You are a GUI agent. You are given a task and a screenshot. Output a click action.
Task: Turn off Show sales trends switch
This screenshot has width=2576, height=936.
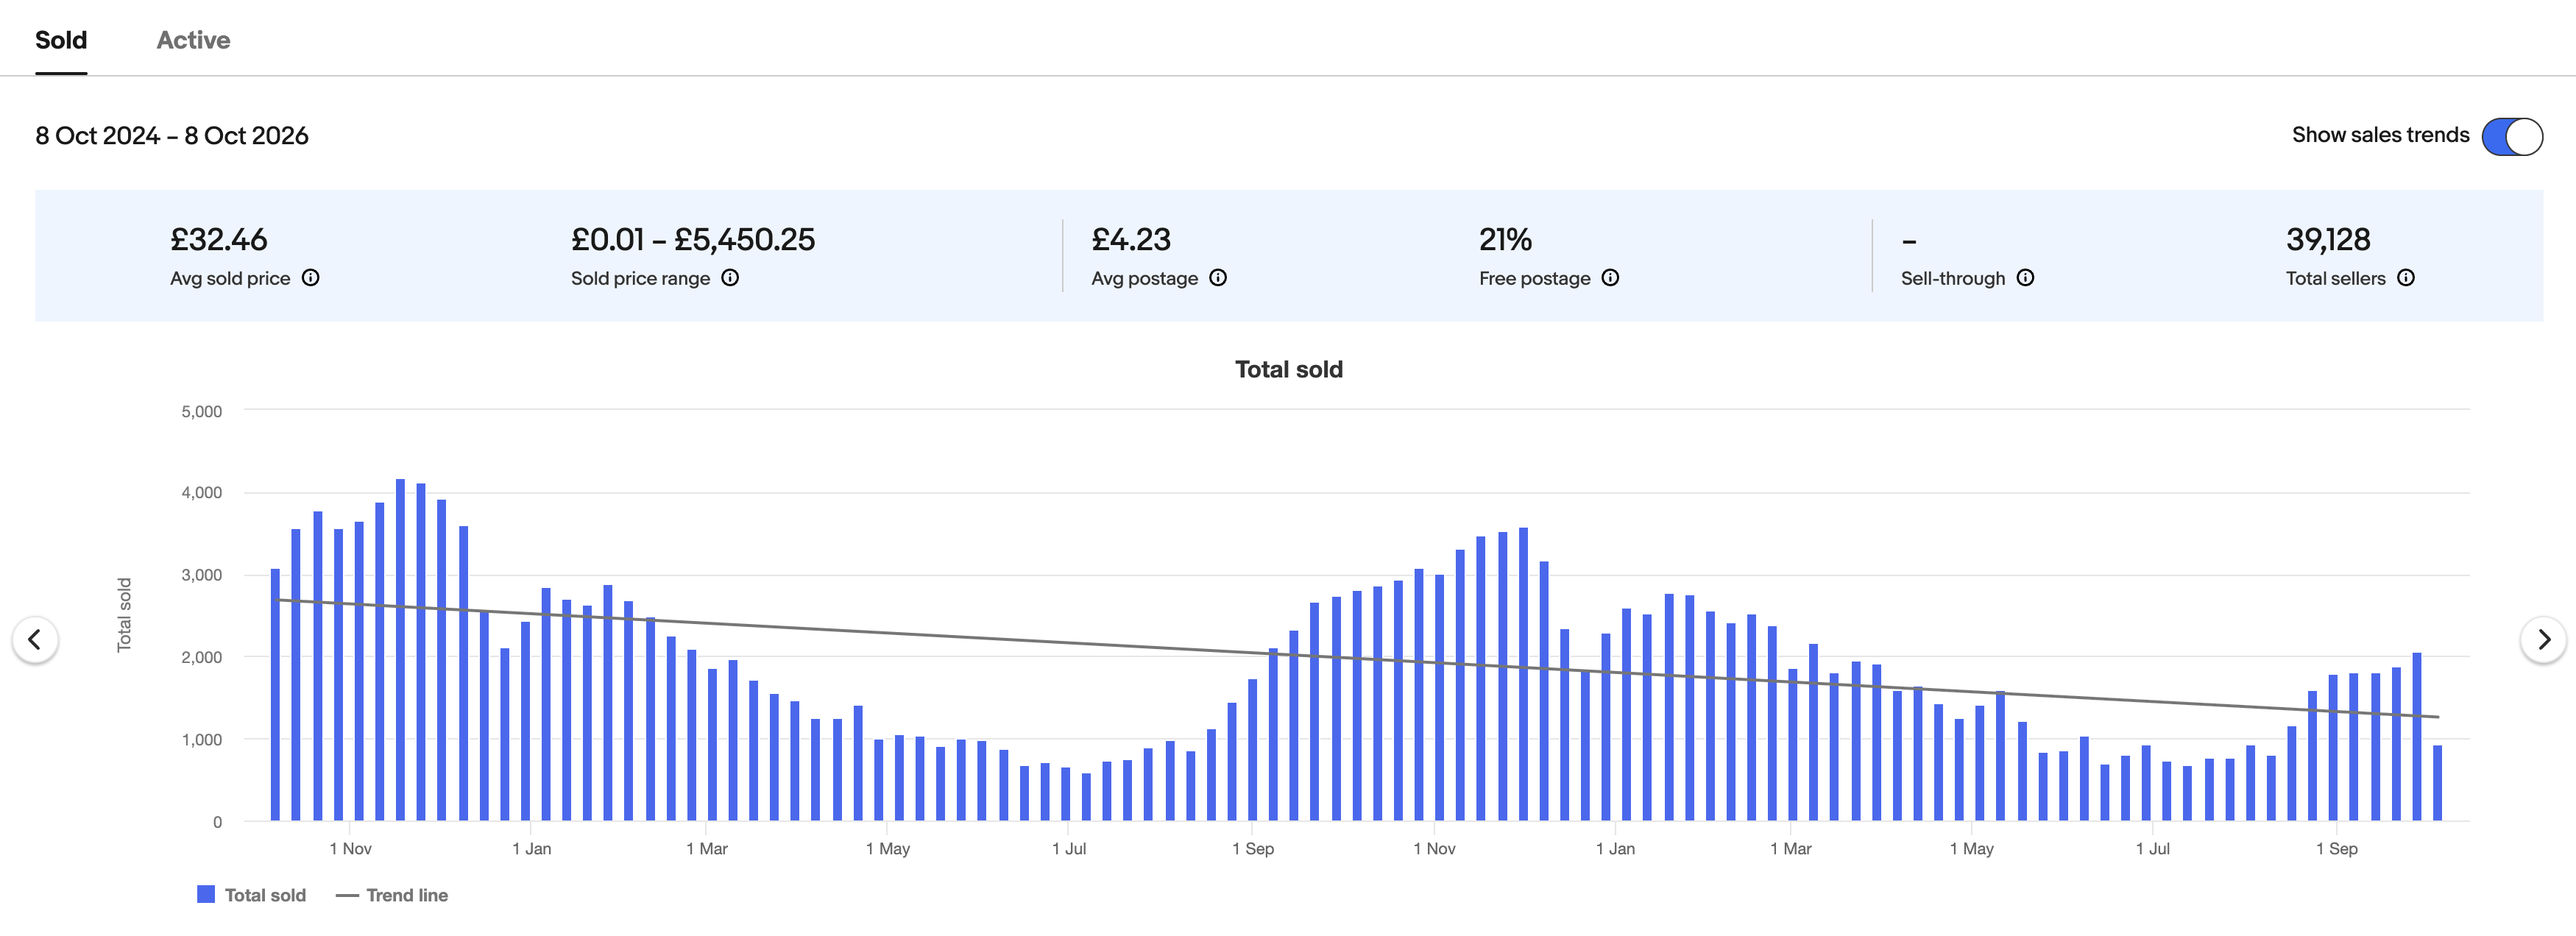[x=2512, y=136]
